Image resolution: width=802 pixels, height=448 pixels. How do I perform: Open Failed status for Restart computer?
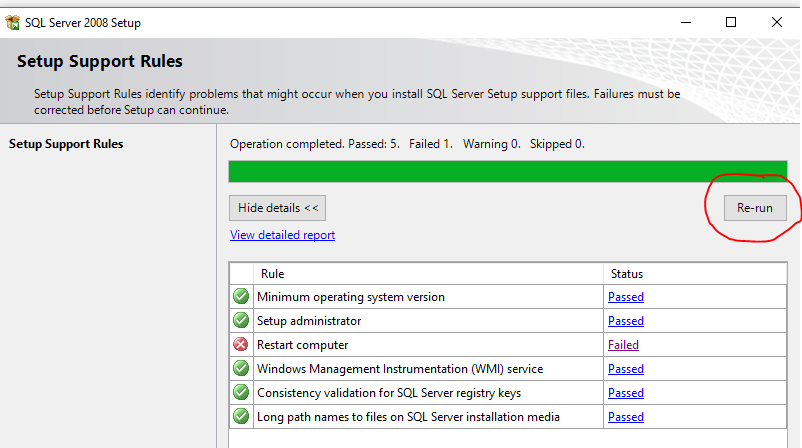pos(623,345)
